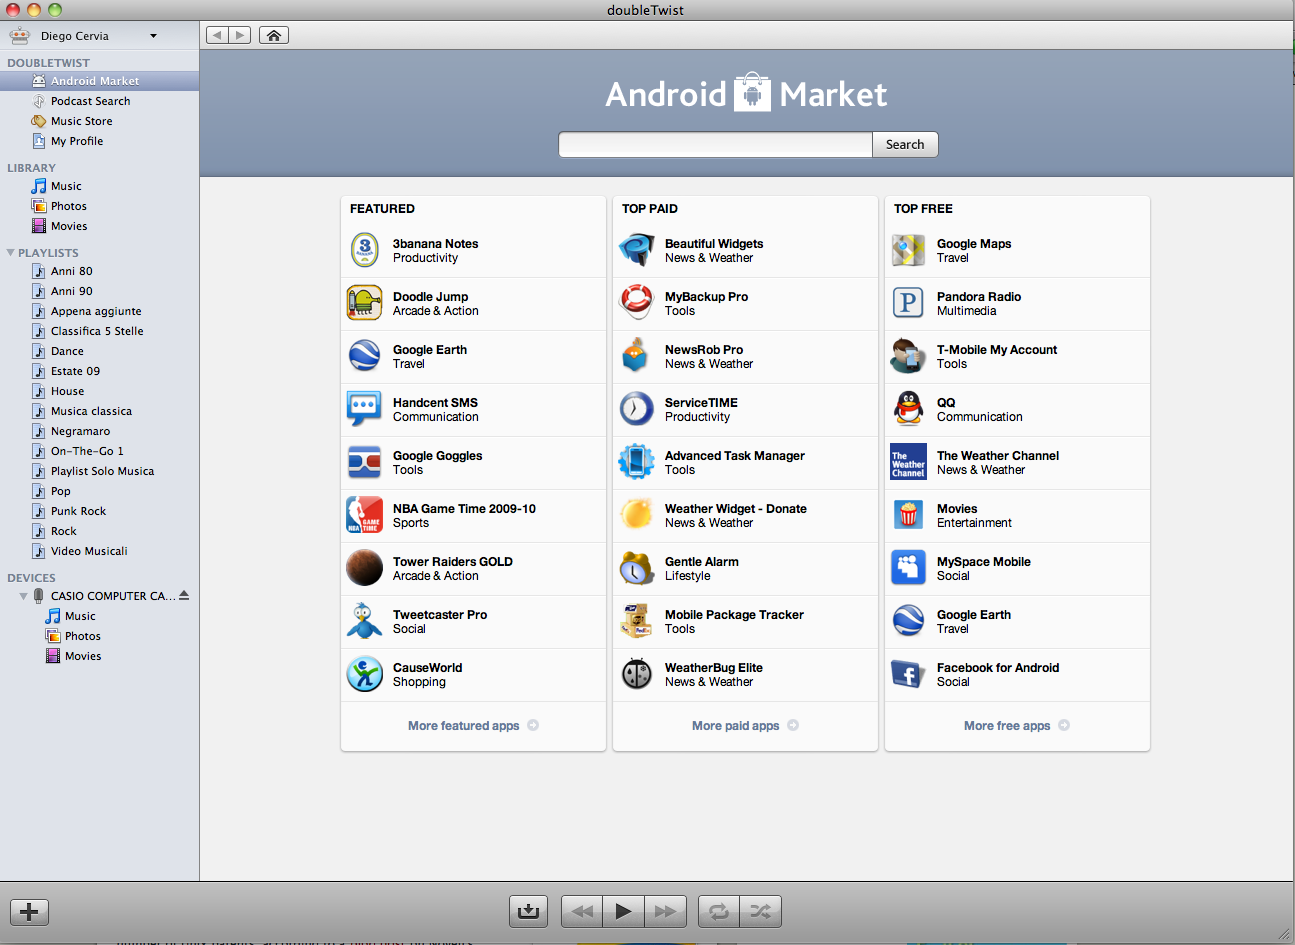Click the Pandora Radio app icon

tap(908, 303)
